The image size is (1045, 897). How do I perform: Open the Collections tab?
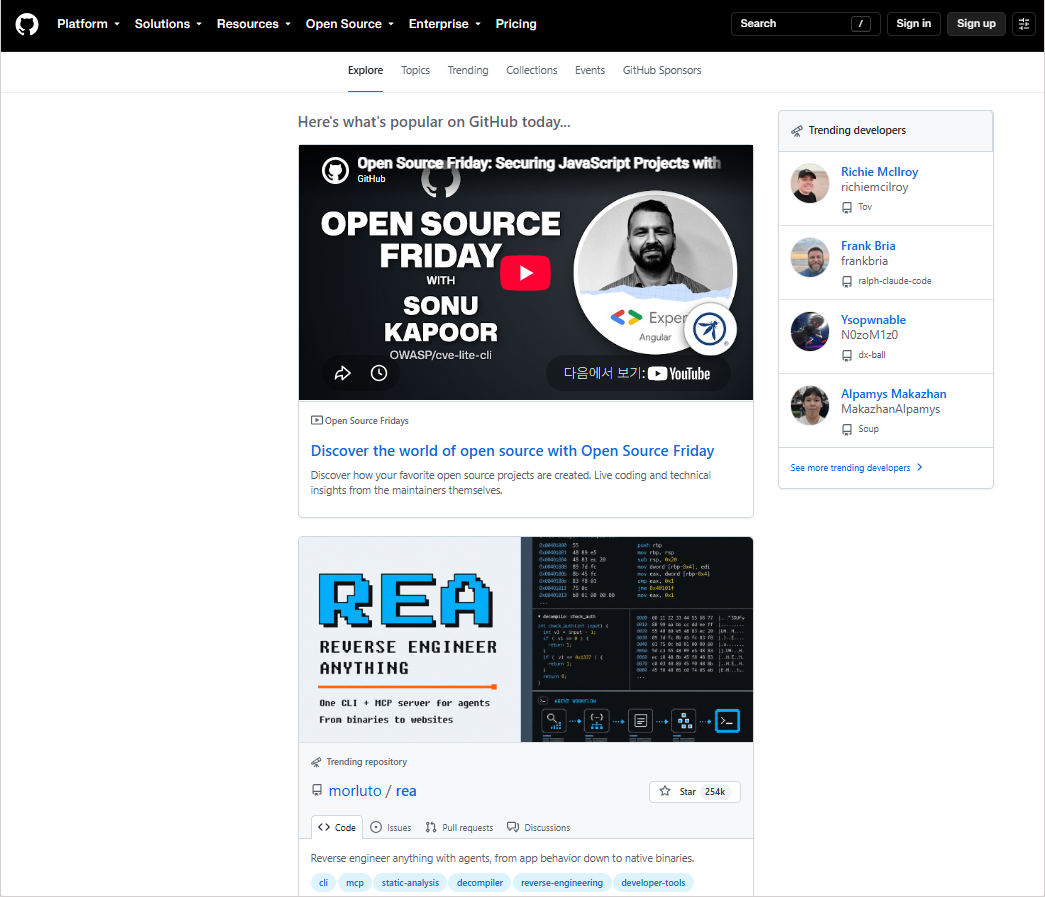pyautogui.click(x=531, y=71)
